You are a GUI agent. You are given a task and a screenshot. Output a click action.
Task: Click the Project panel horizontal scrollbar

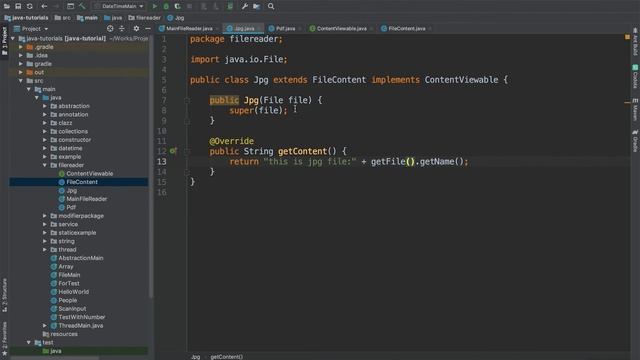point(55,358)
